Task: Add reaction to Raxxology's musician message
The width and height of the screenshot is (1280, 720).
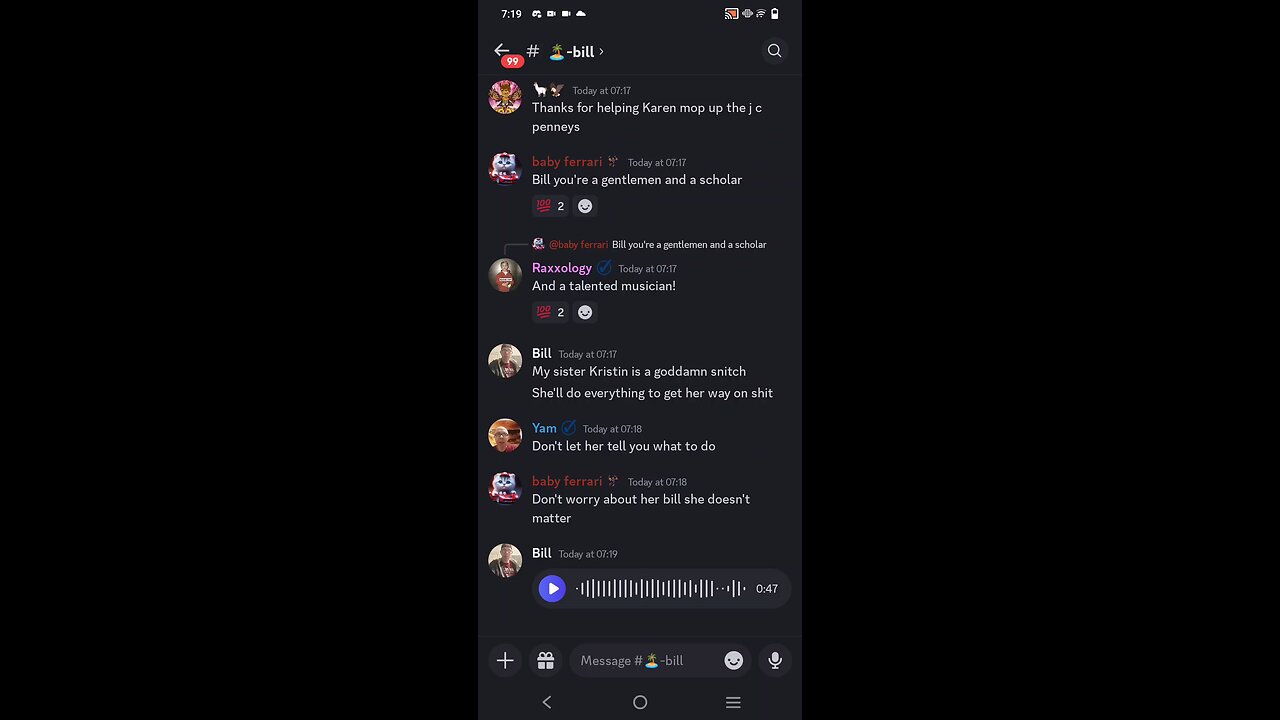Action: 585,312
